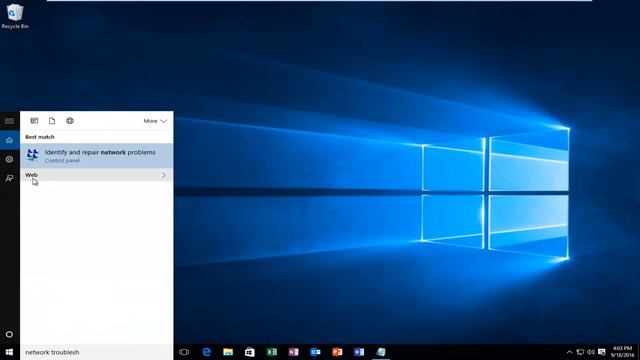This screenshot has width=640, height=360.
Task: Select the Home icon in search sidebar
Action: coord(9,140)
